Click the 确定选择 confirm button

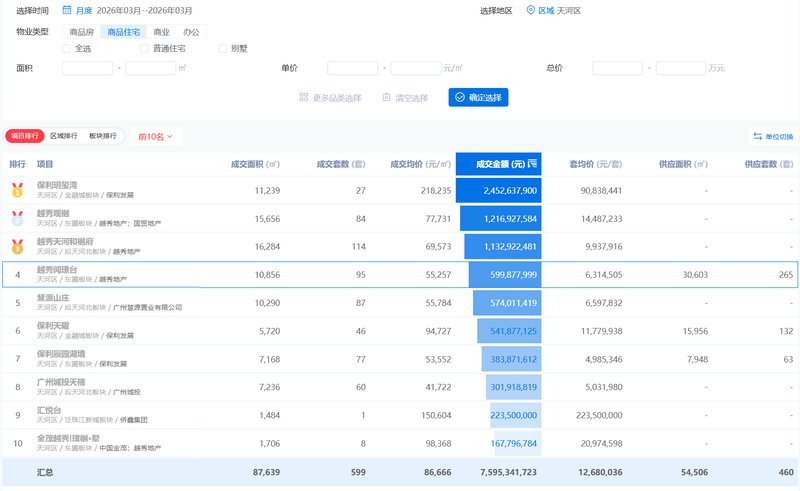(479, 97)
